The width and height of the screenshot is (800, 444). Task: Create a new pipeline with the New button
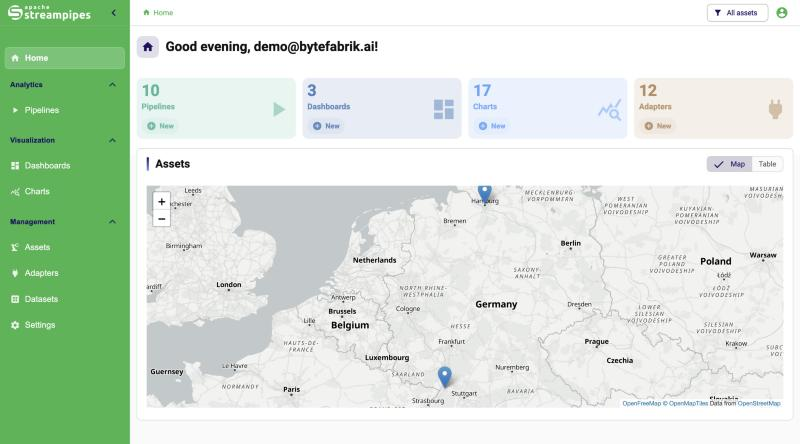[x=160, y=126]
